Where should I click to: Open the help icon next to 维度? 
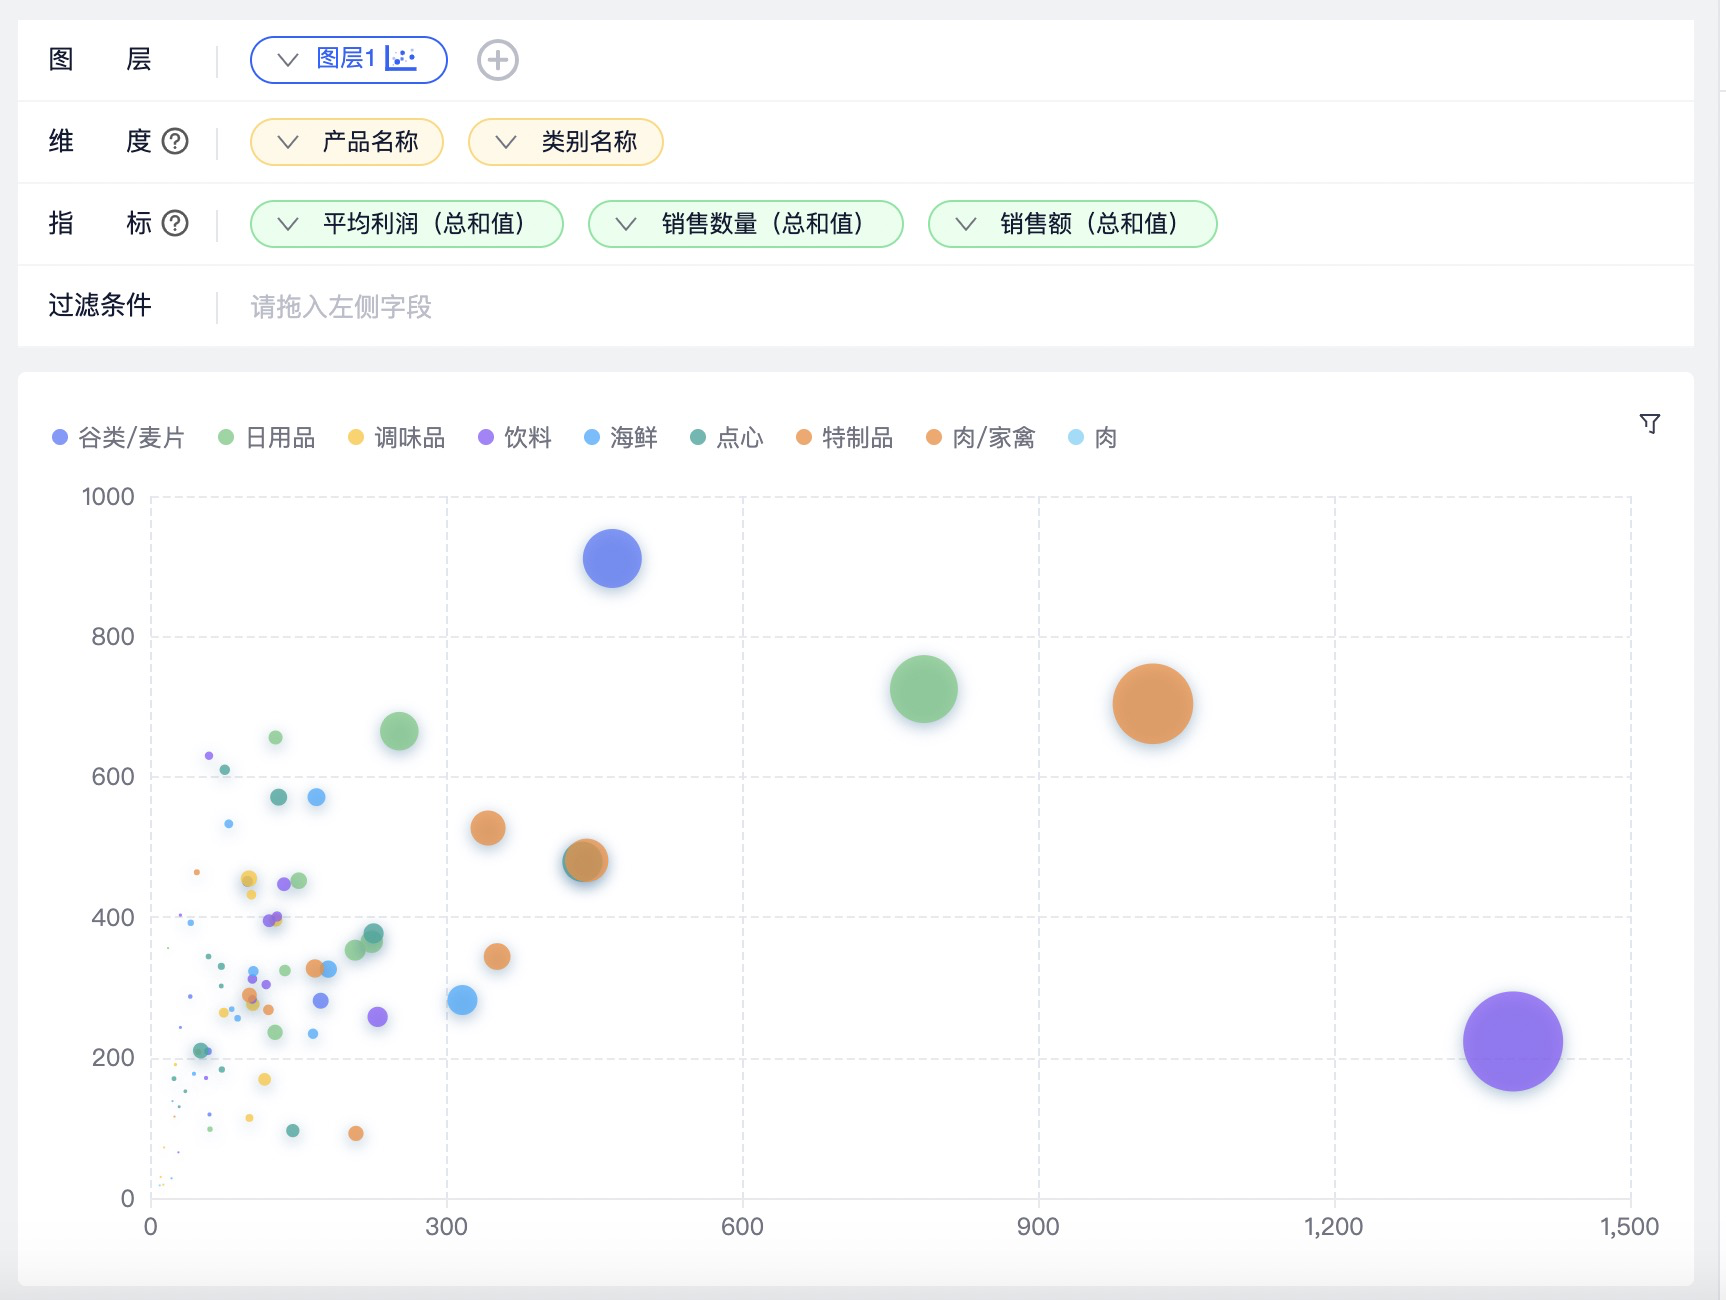(x=175, y=141)
